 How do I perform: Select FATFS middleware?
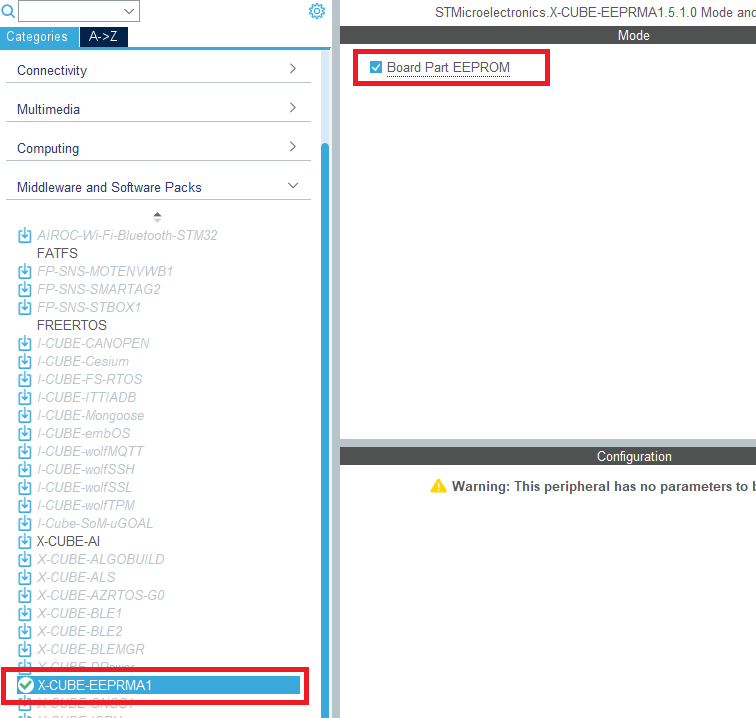pyautogui.click(x=57, y=253)
